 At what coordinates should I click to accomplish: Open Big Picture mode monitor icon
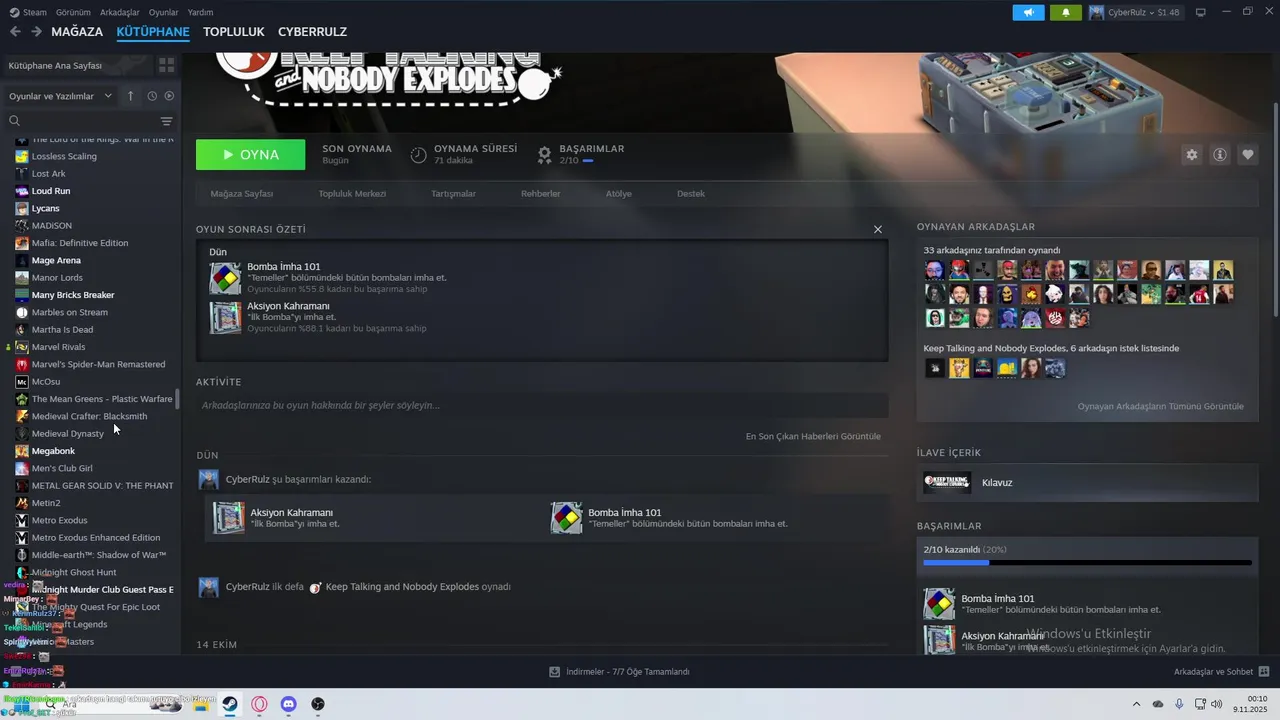tap(1201, 13)
